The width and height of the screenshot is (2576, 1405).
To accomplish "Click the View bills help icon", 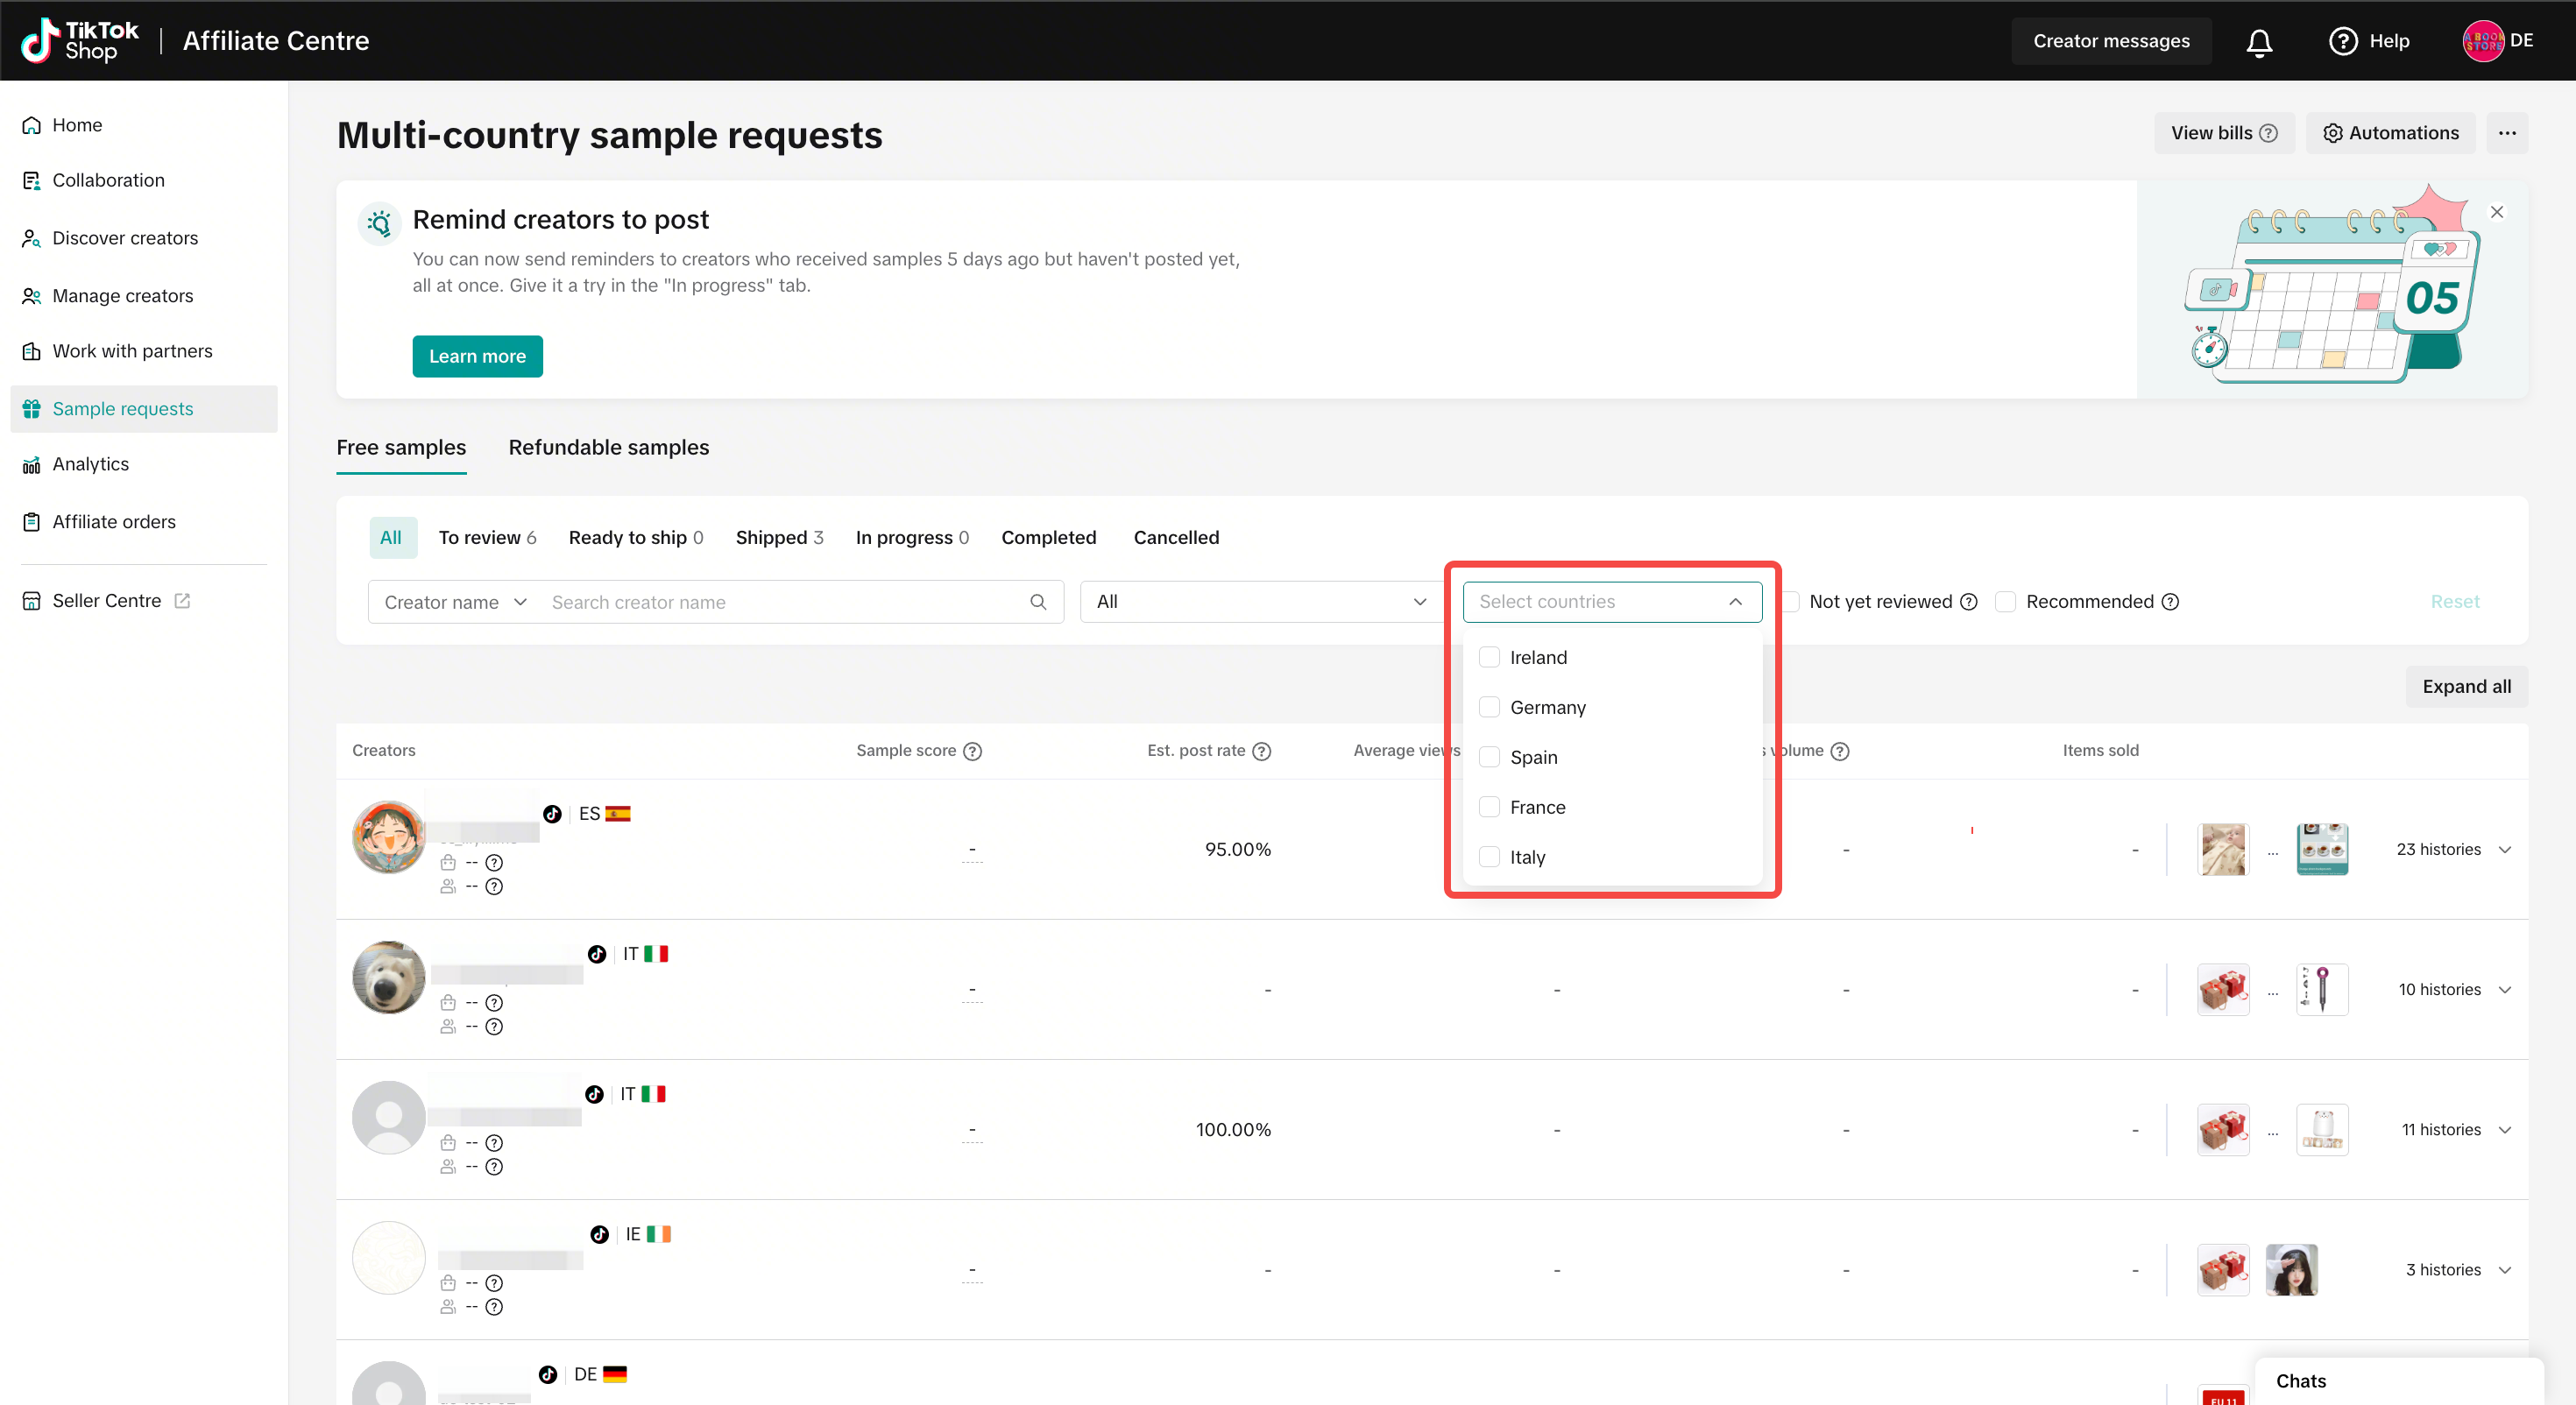I will coord(2269,133).
